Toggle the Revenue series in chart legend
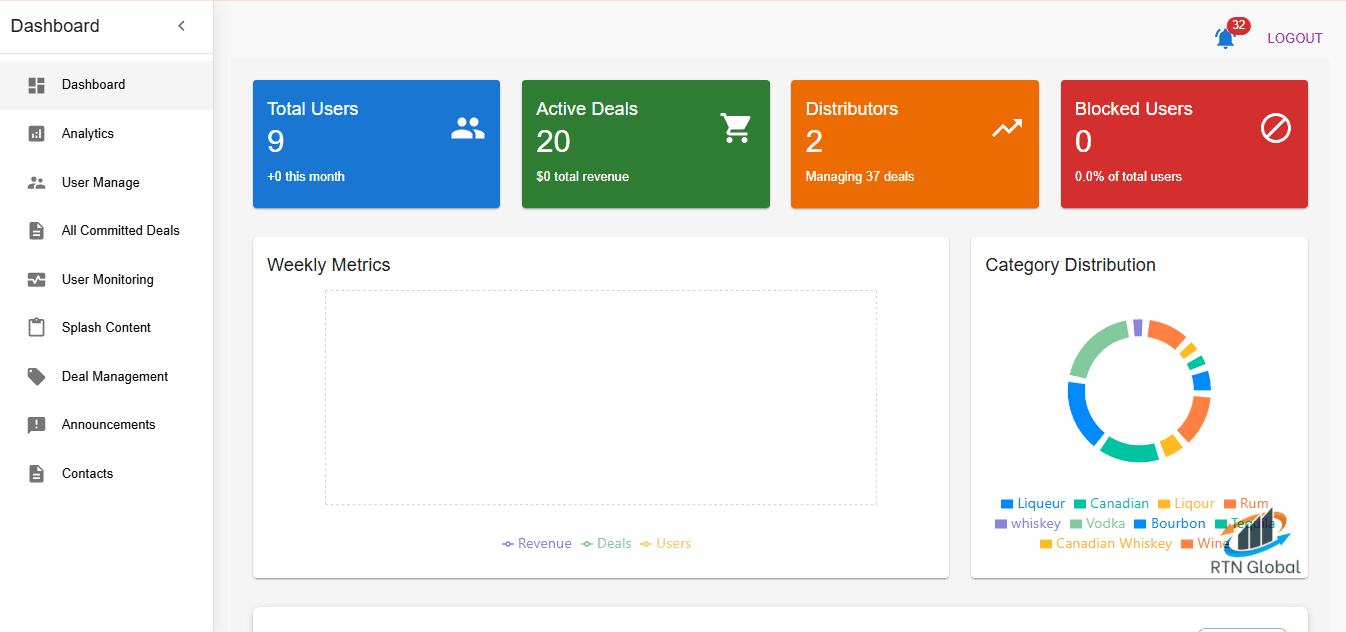 point(537,544)
